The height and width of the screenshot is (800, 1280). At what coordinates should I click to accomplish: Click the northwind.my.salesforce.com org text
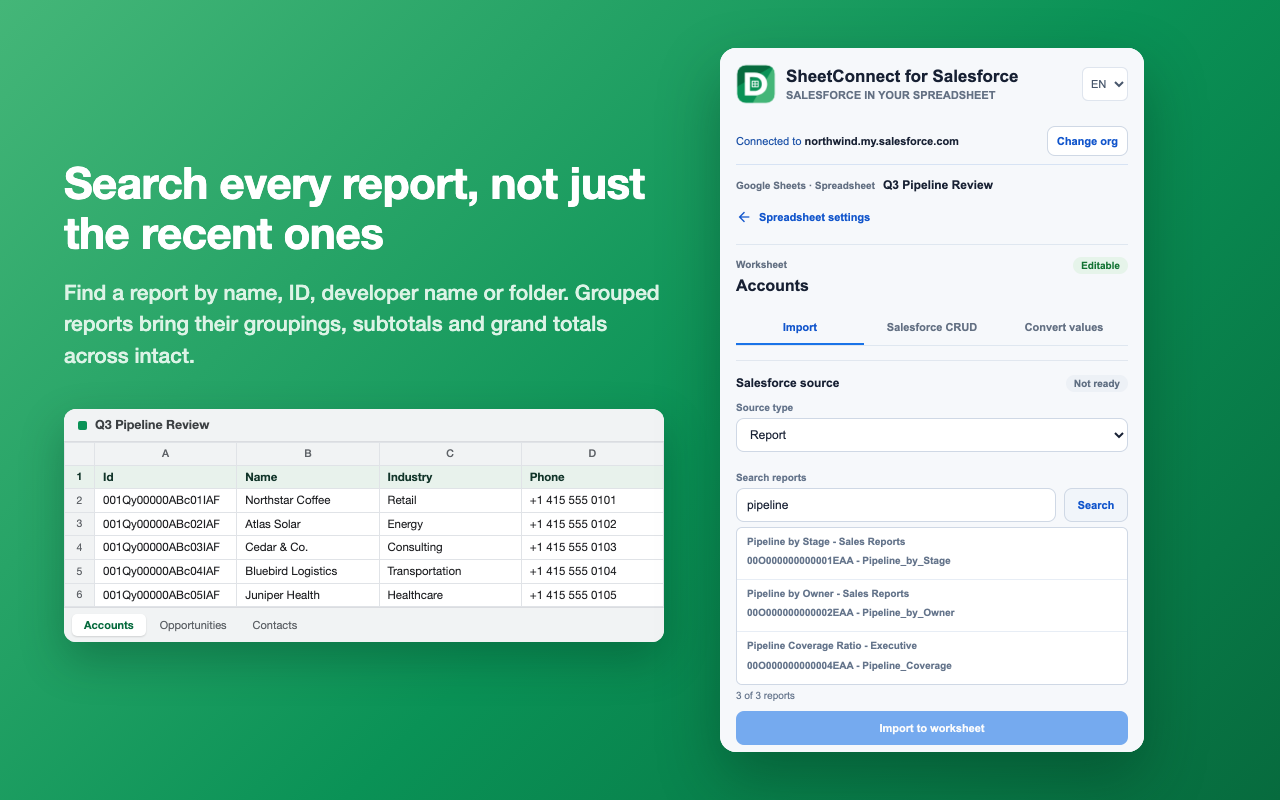point(882,141)
